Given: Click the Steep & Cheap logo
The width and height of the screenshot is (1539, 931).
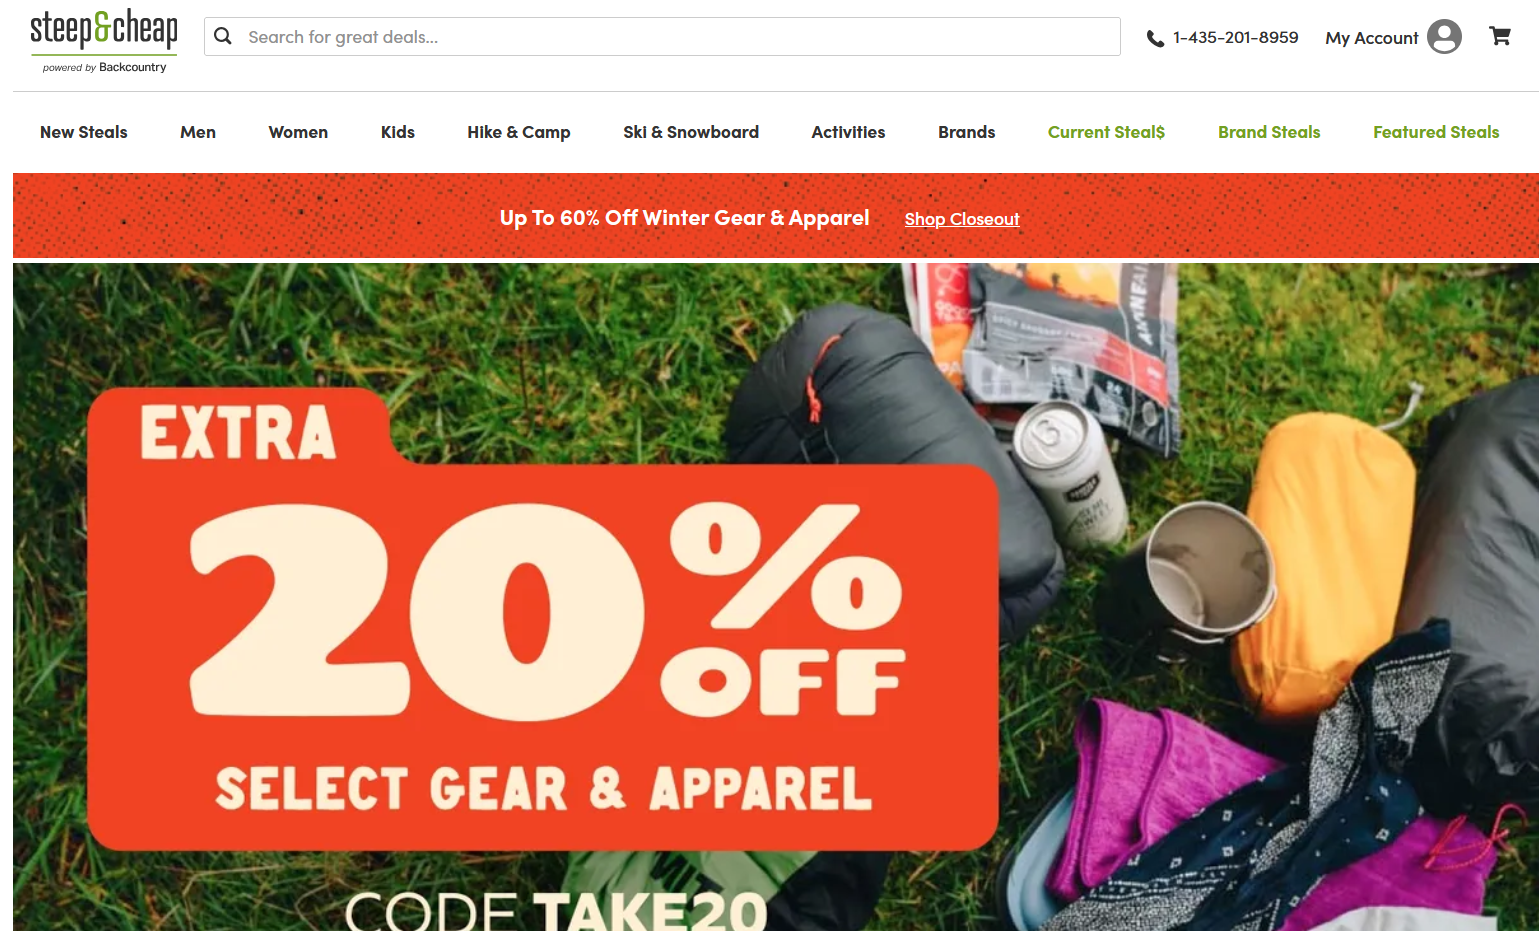Looking at the screenshot, I should pyautogui.click(x=104, y=41).
